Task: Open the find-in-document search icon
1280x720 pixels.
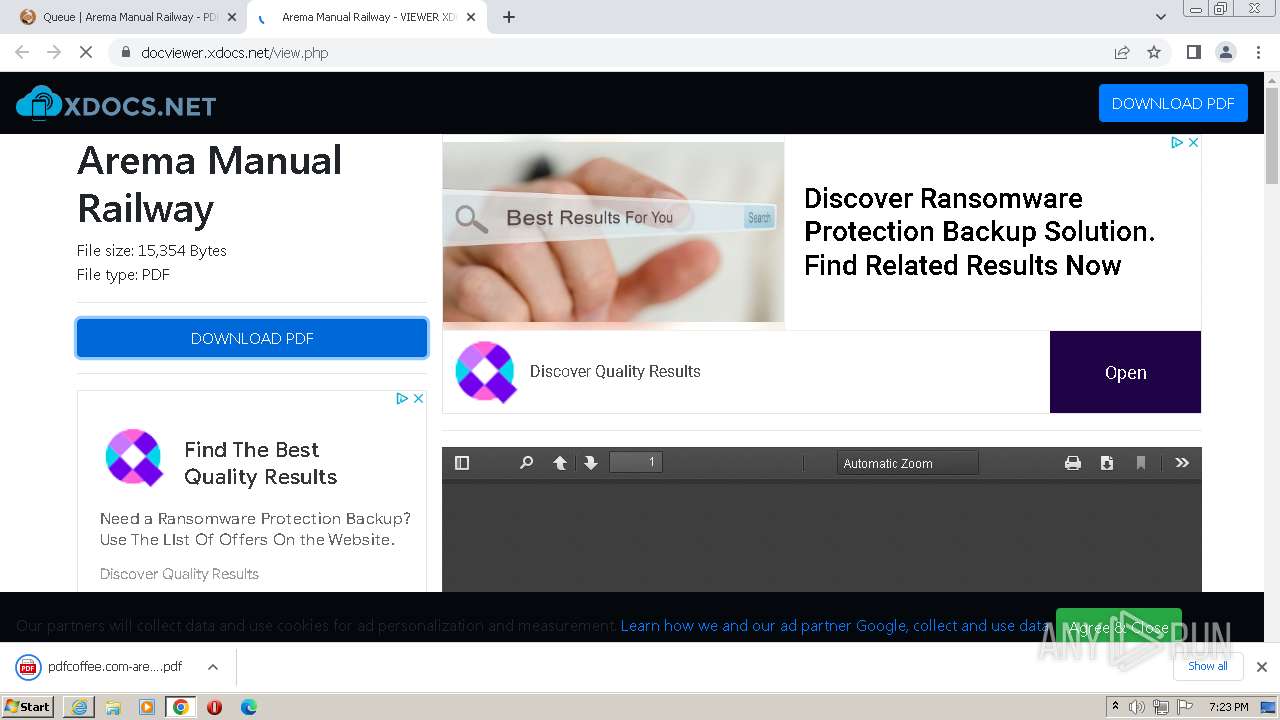Action: (x=526, y=463)
